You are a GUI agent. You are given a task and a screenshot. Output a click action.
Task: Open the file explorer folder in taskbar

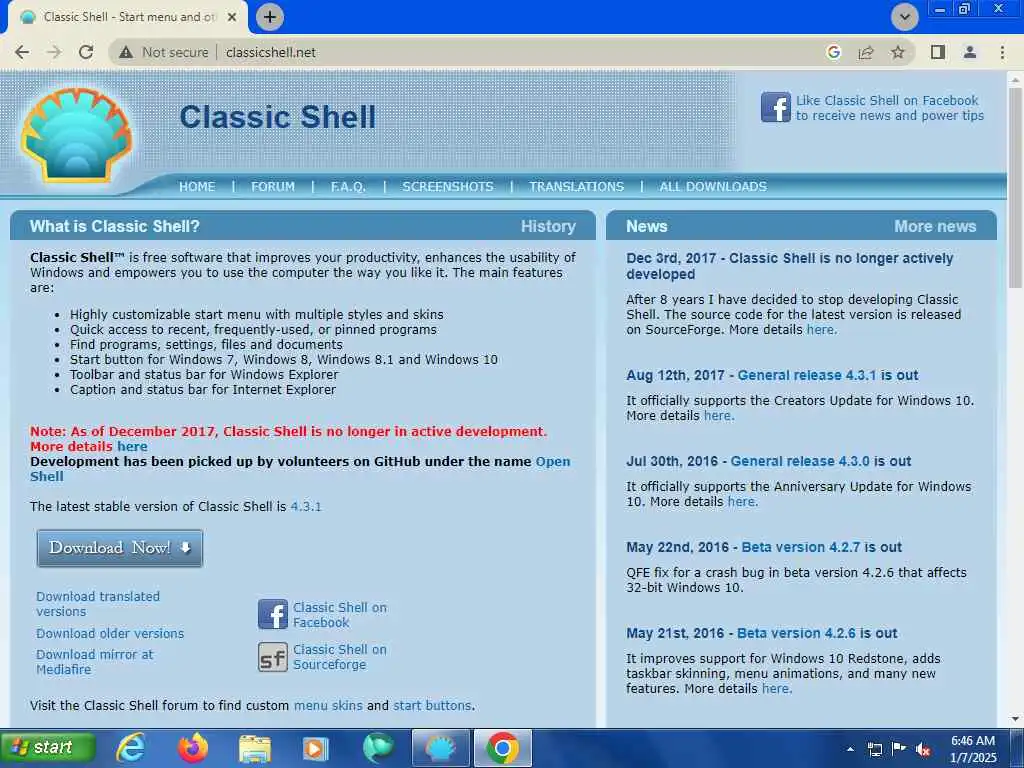pos(254,748)
